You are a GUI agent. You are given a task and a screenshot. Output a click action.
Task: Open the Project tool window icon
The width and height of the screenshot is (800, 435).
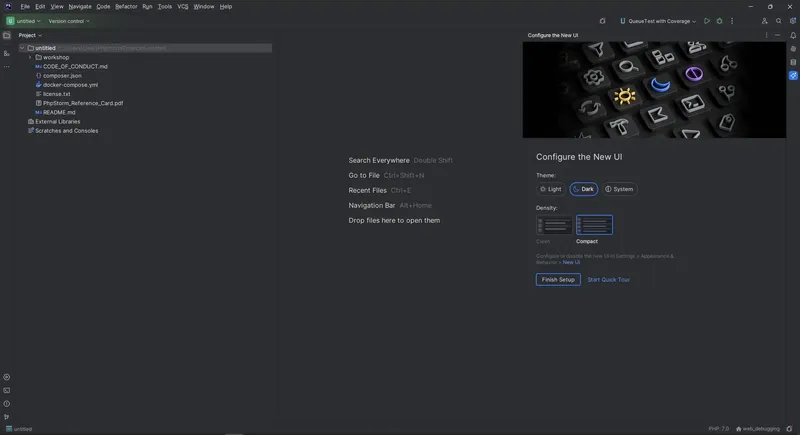coord(7,35)
